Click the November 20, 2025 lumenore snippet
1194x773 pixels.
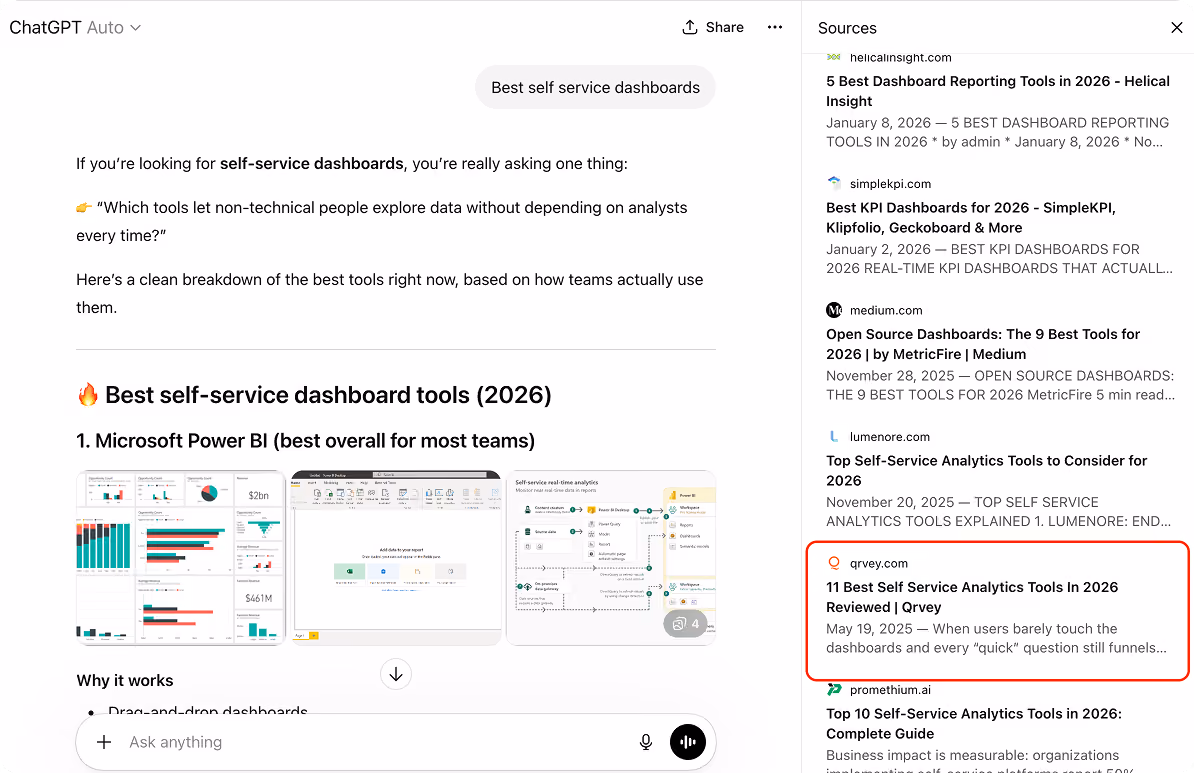998,512
